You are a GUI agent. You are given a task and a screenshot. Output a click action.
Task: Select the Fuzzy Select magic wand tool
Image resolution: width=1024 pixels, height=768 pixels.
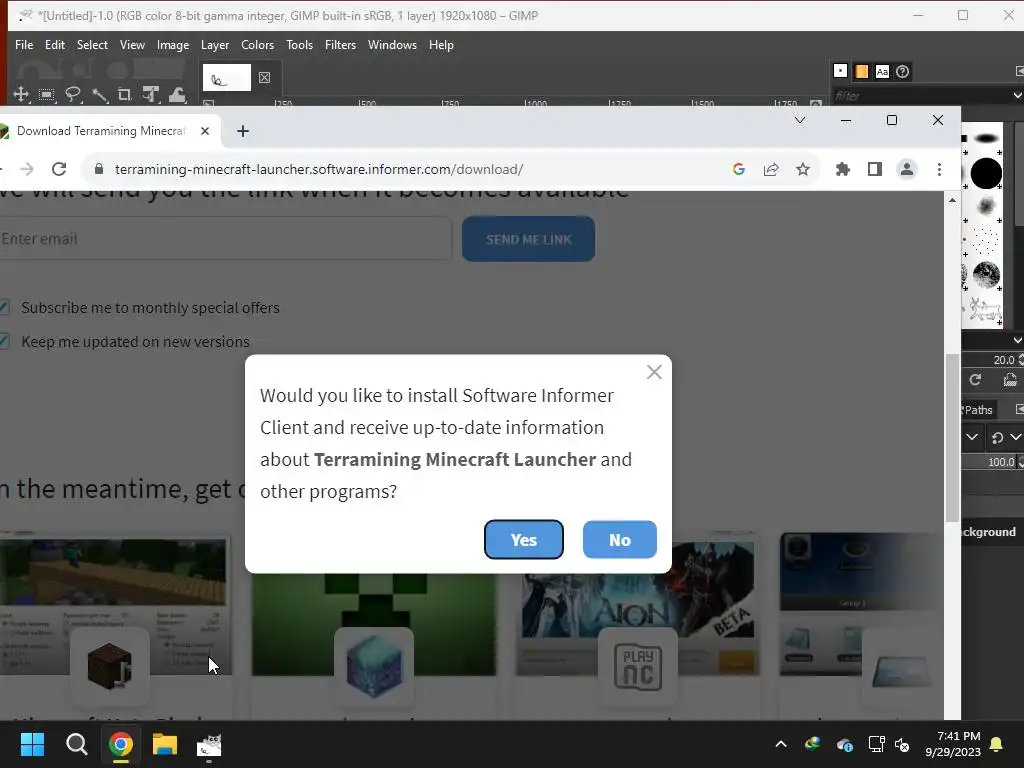click(x=99, y=95)
